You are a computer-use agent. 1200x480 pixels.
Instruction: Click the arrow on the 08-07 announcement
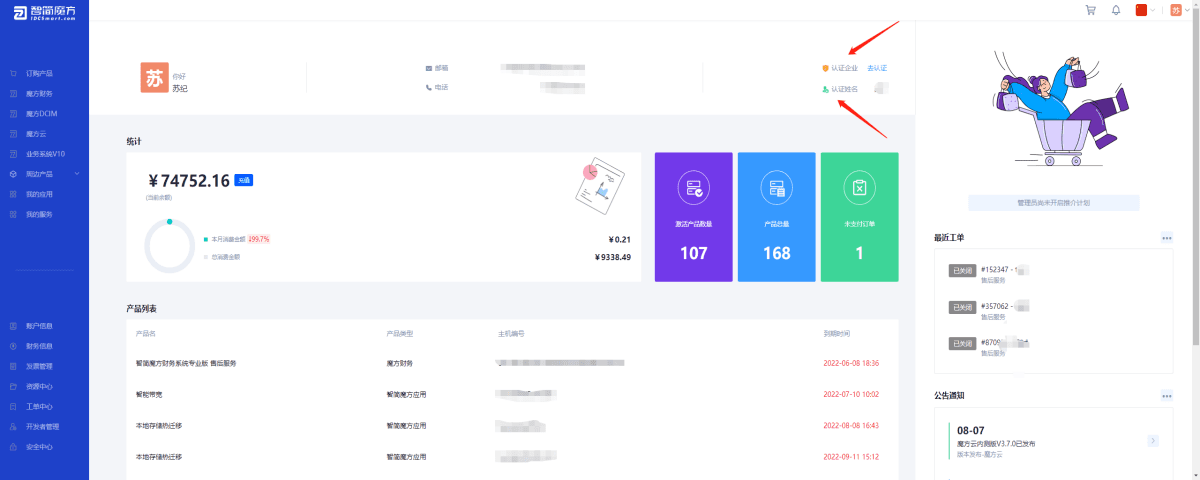click(x=1153, y=440)
